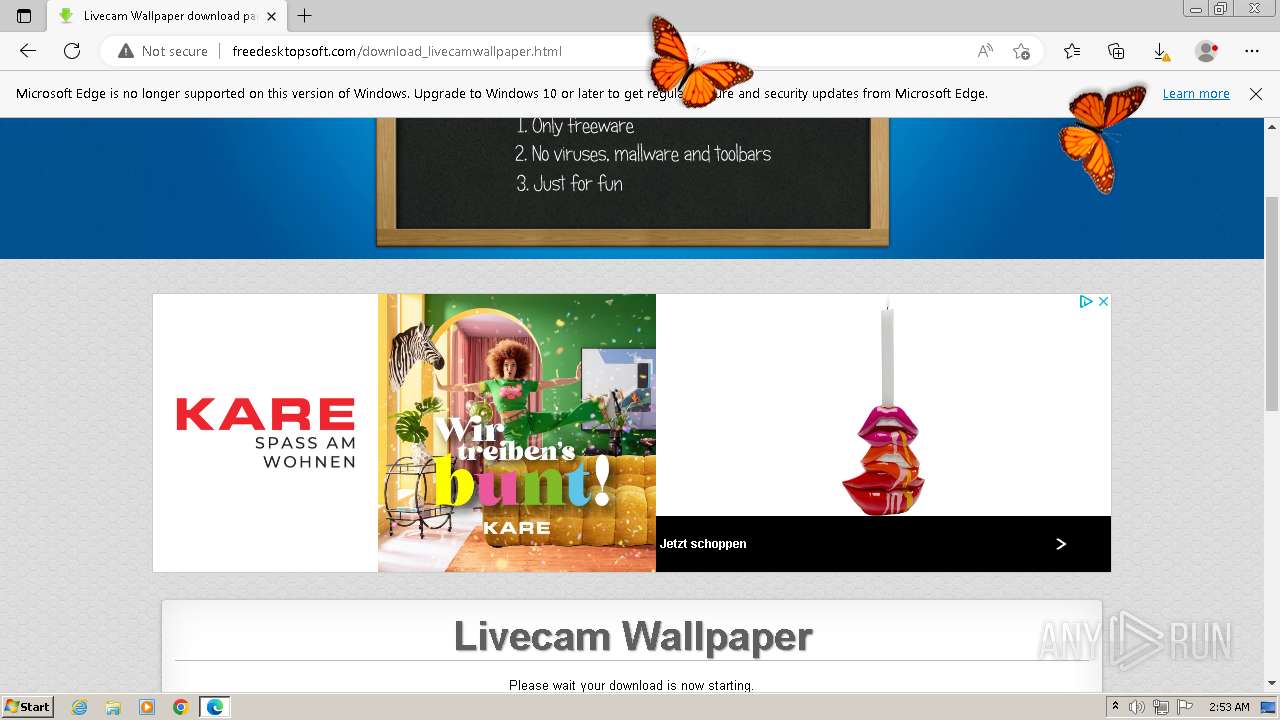Viewport: 1280px width, 720px height.
Task: Open Read aloud in the address bar
Action: 985,51
